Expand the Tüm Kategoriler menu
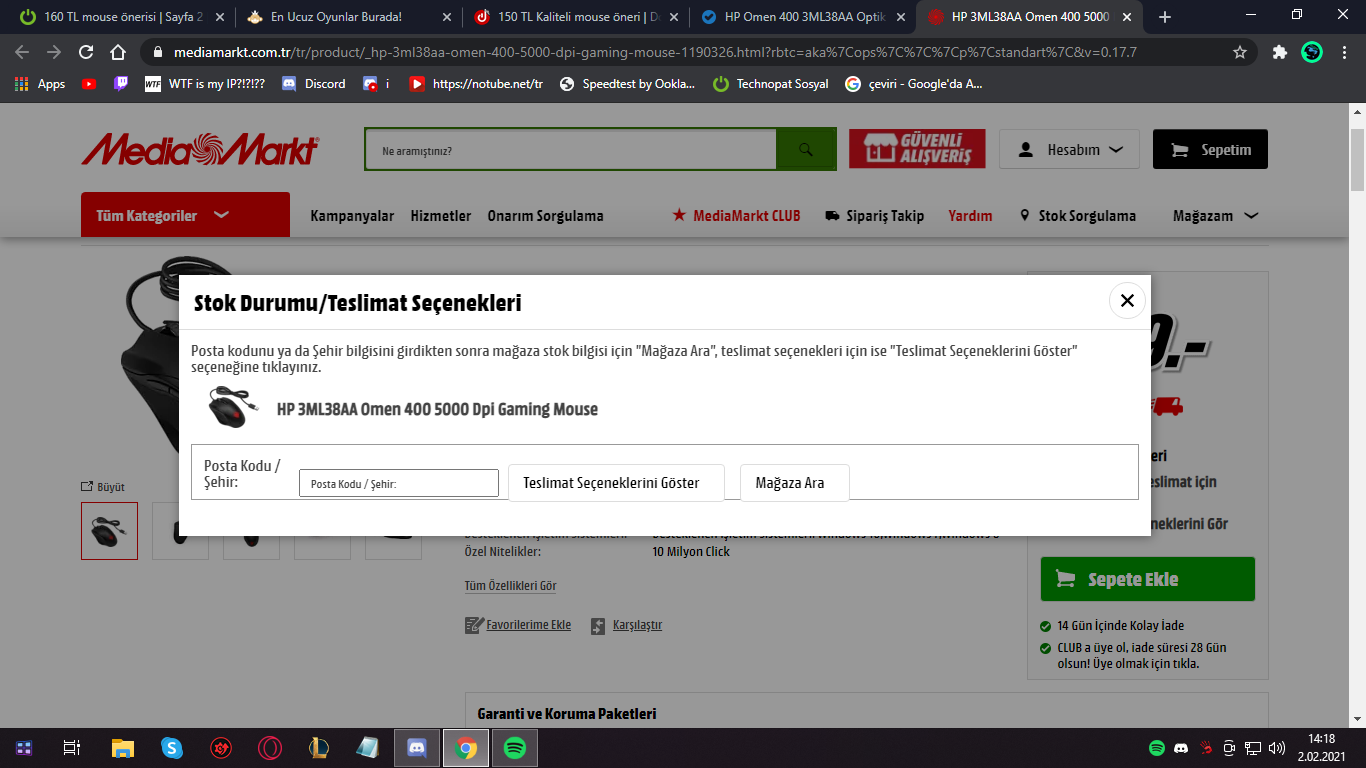Image resolution: width=1366 pixels, height=768 pixels. coord(185,215)
